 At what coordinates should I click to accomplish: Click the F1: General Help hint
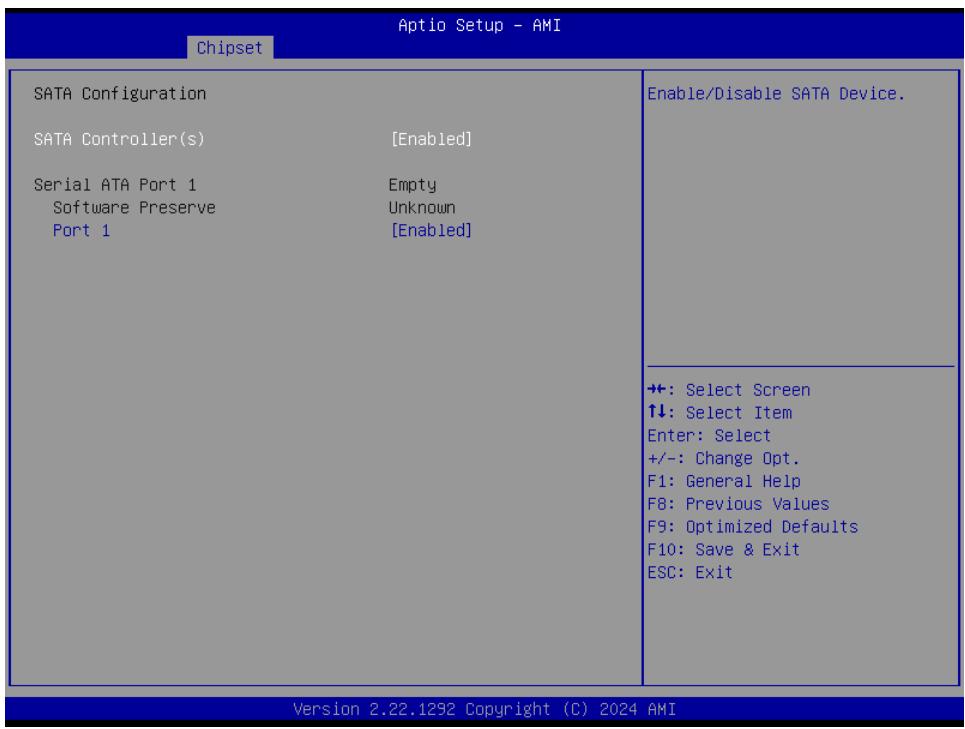pyautogui.click(x=724, y=481)
